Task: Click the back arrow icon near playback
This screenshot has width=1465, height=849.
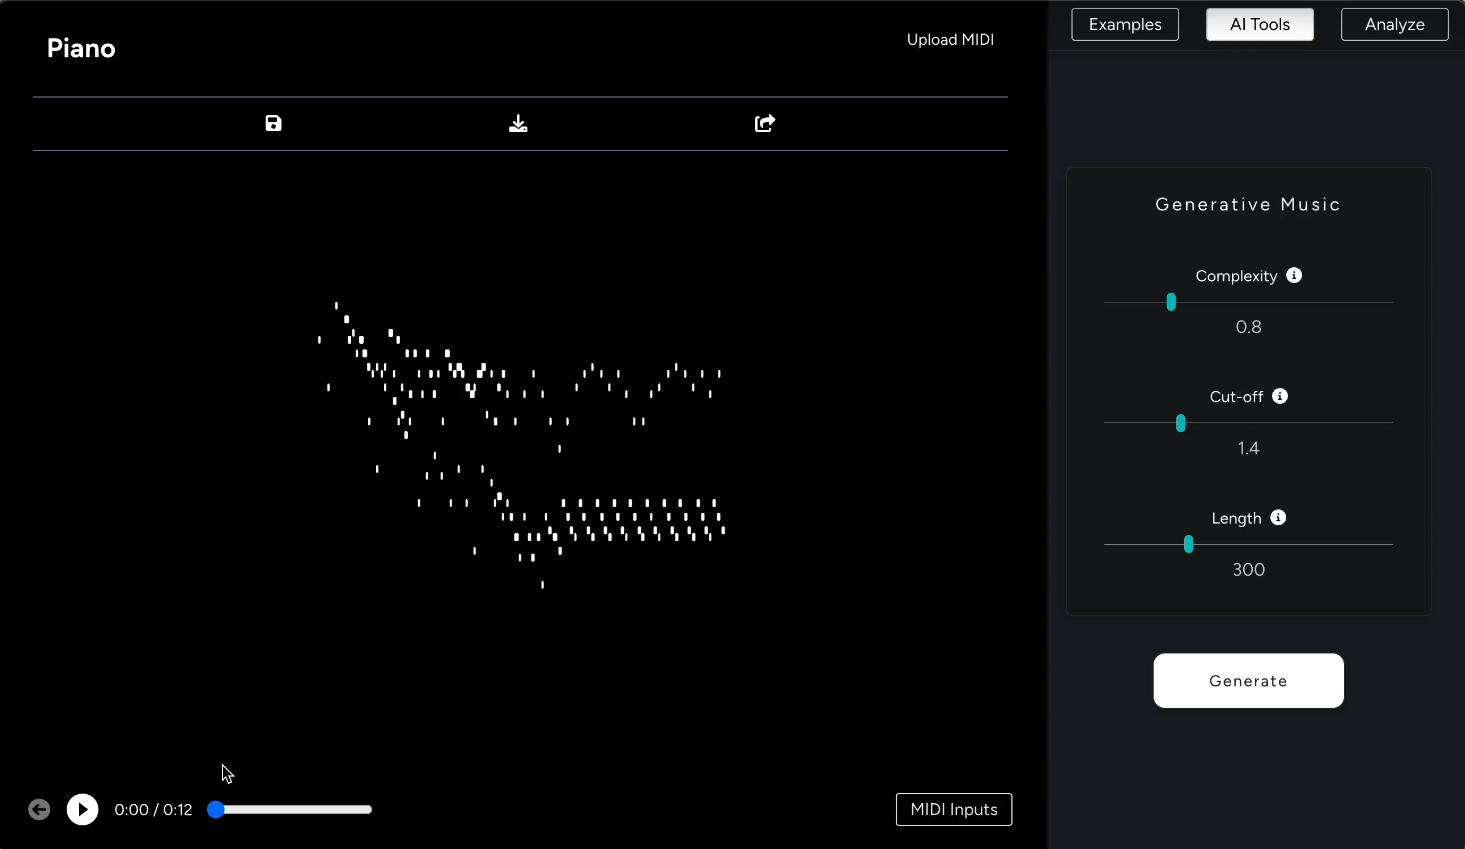Action: pyautogui.click(x=39, y=809)
